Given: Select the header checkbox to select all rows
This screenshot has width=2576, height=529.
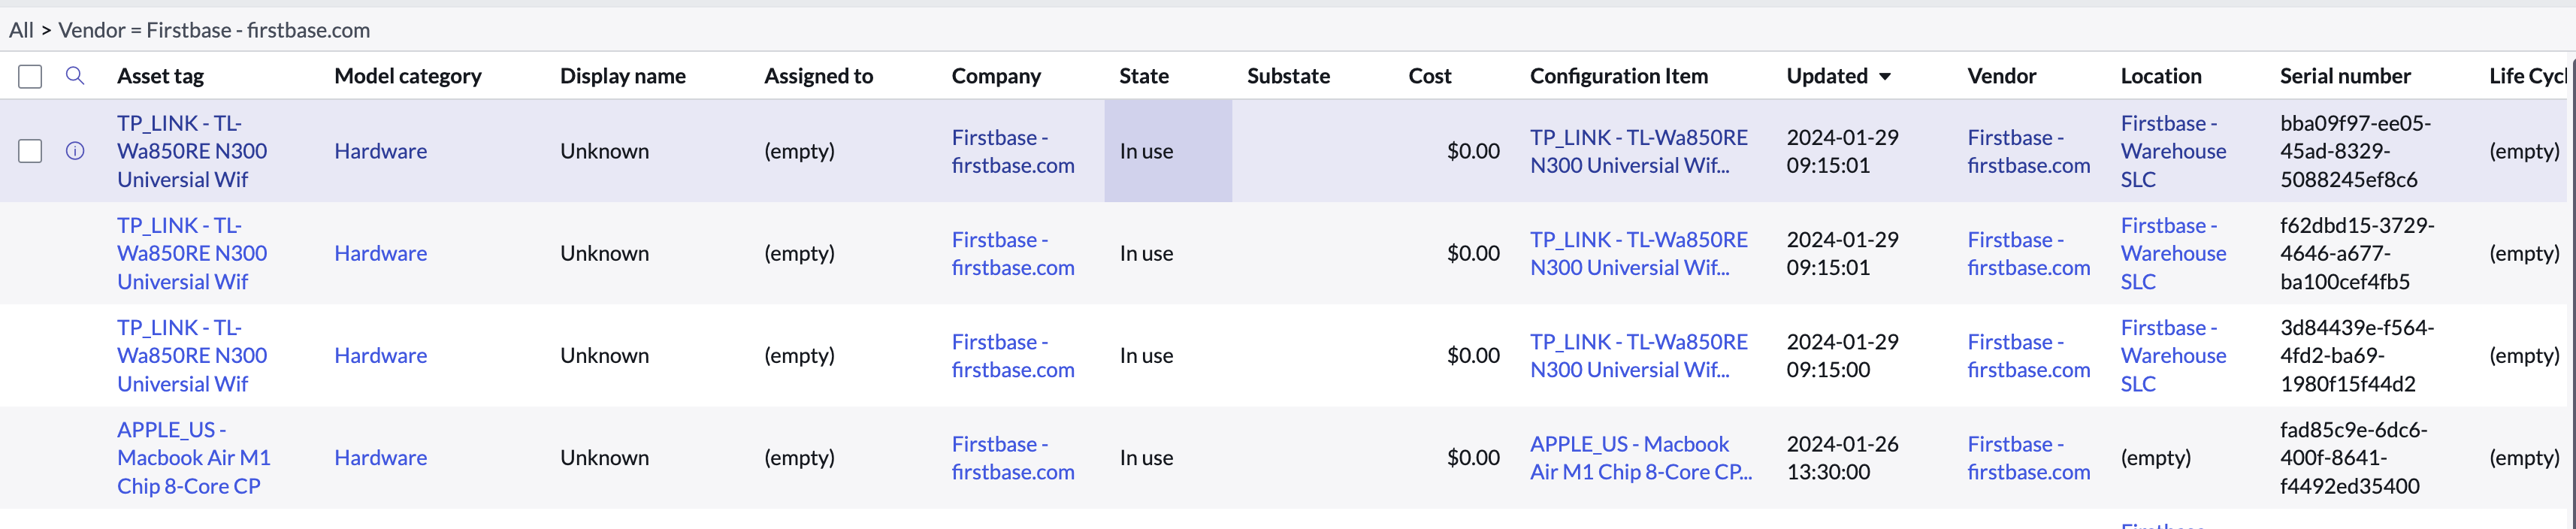Looking at the screenshot, I should coord(30,75).
